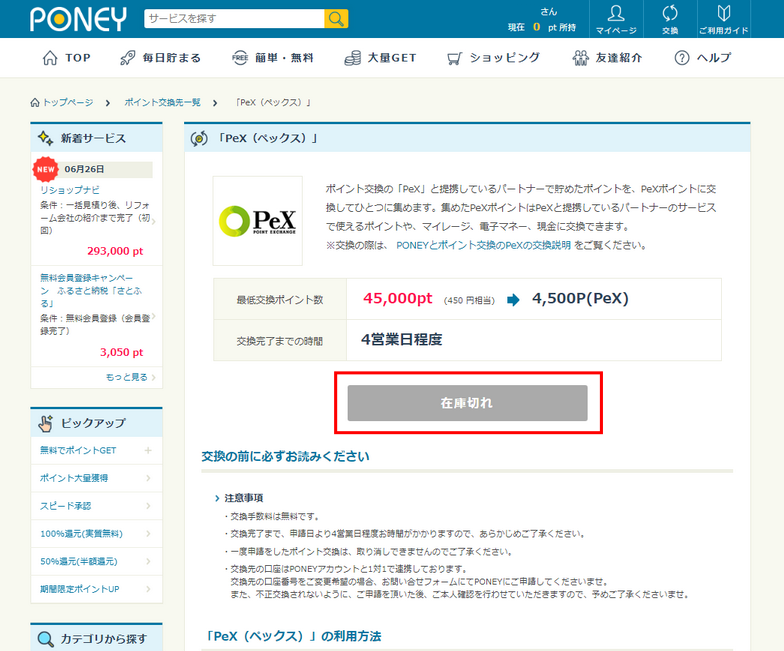
Task: Click the pointing hand ピックアップ icon
Action: pos(46,423)
